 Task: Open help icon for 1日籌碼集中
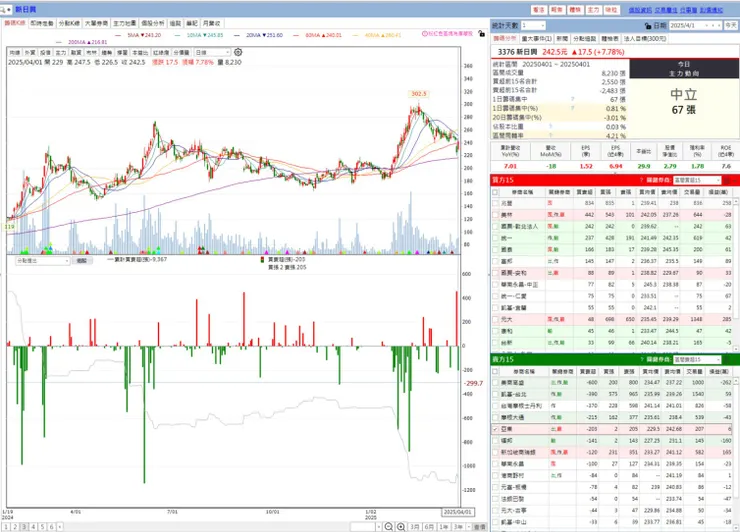(572, 99)
